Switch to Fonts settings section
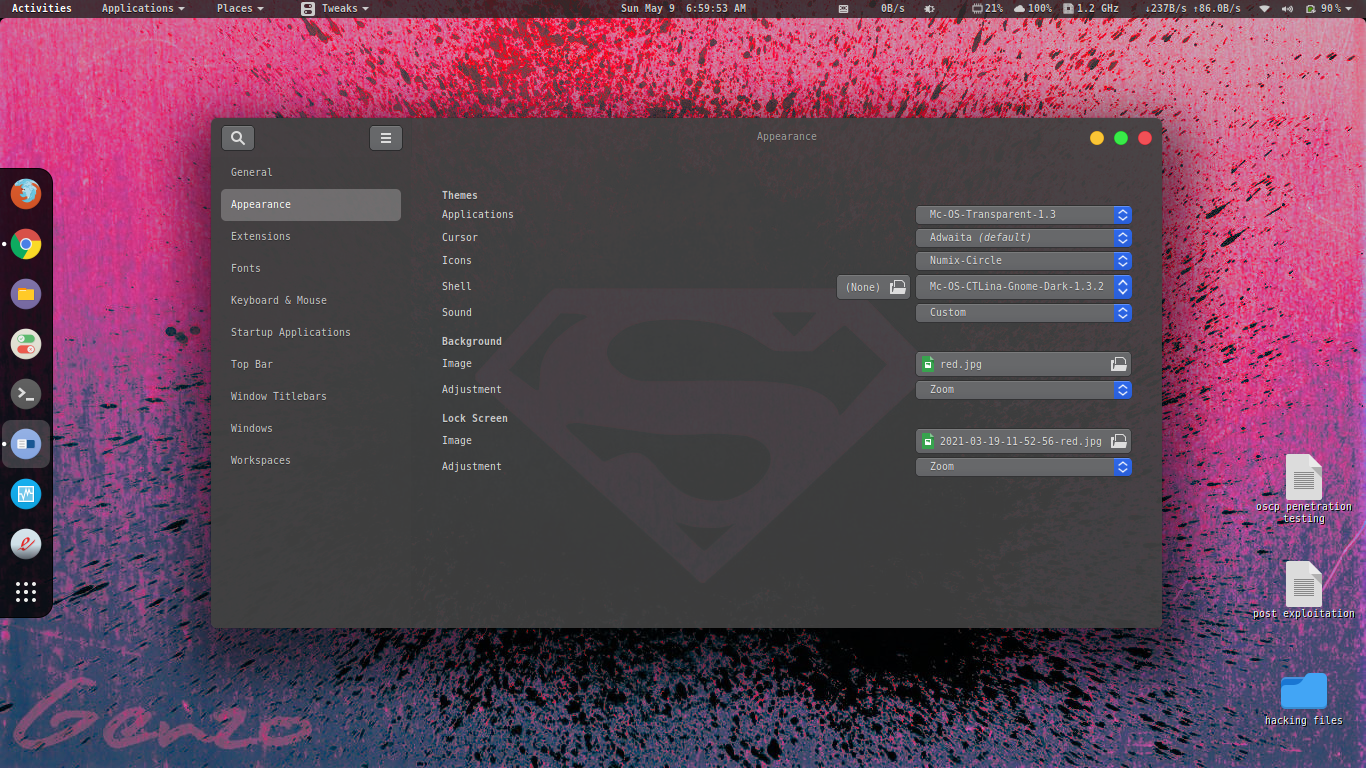Screen dimensions: 1366x768 [246, 269]
